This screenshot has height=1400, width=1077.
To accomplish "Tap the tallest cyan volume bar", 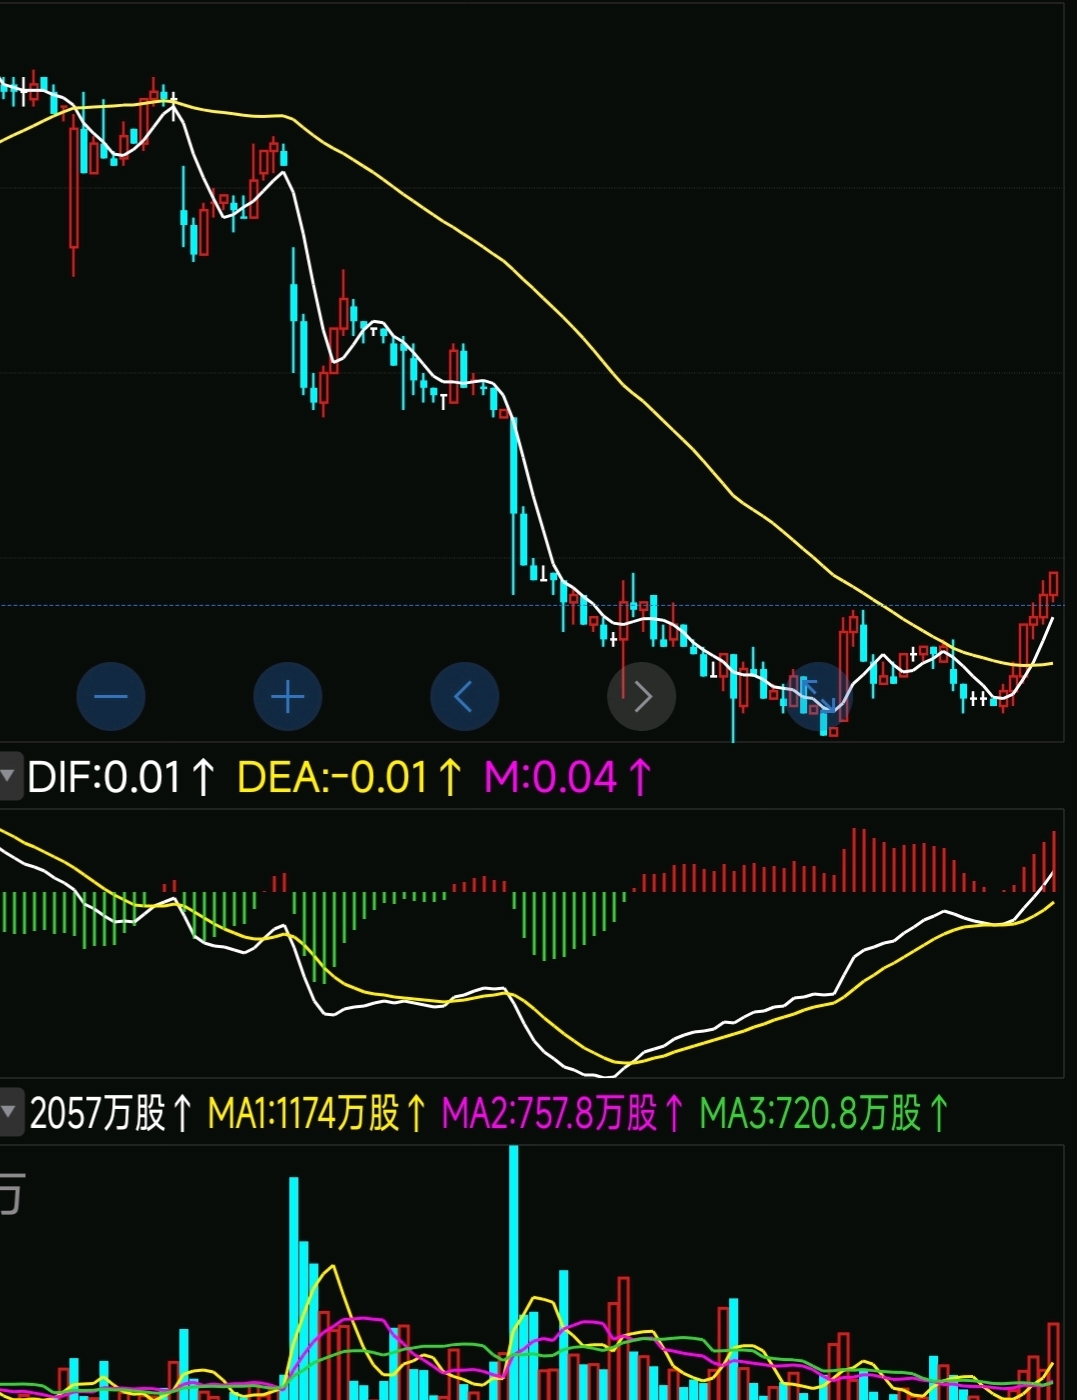I will coord(514,1272).
